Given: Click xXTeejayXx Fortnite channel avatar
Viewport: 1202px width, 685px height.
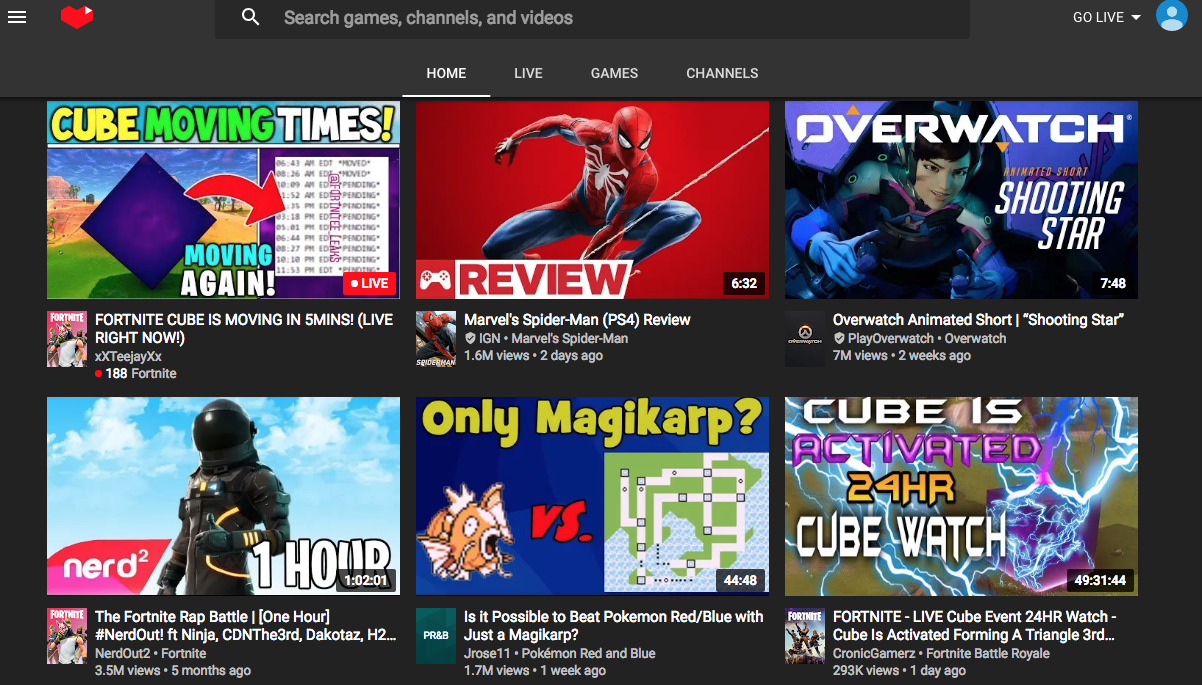Looking at the screenshot, I should [67, 339].
